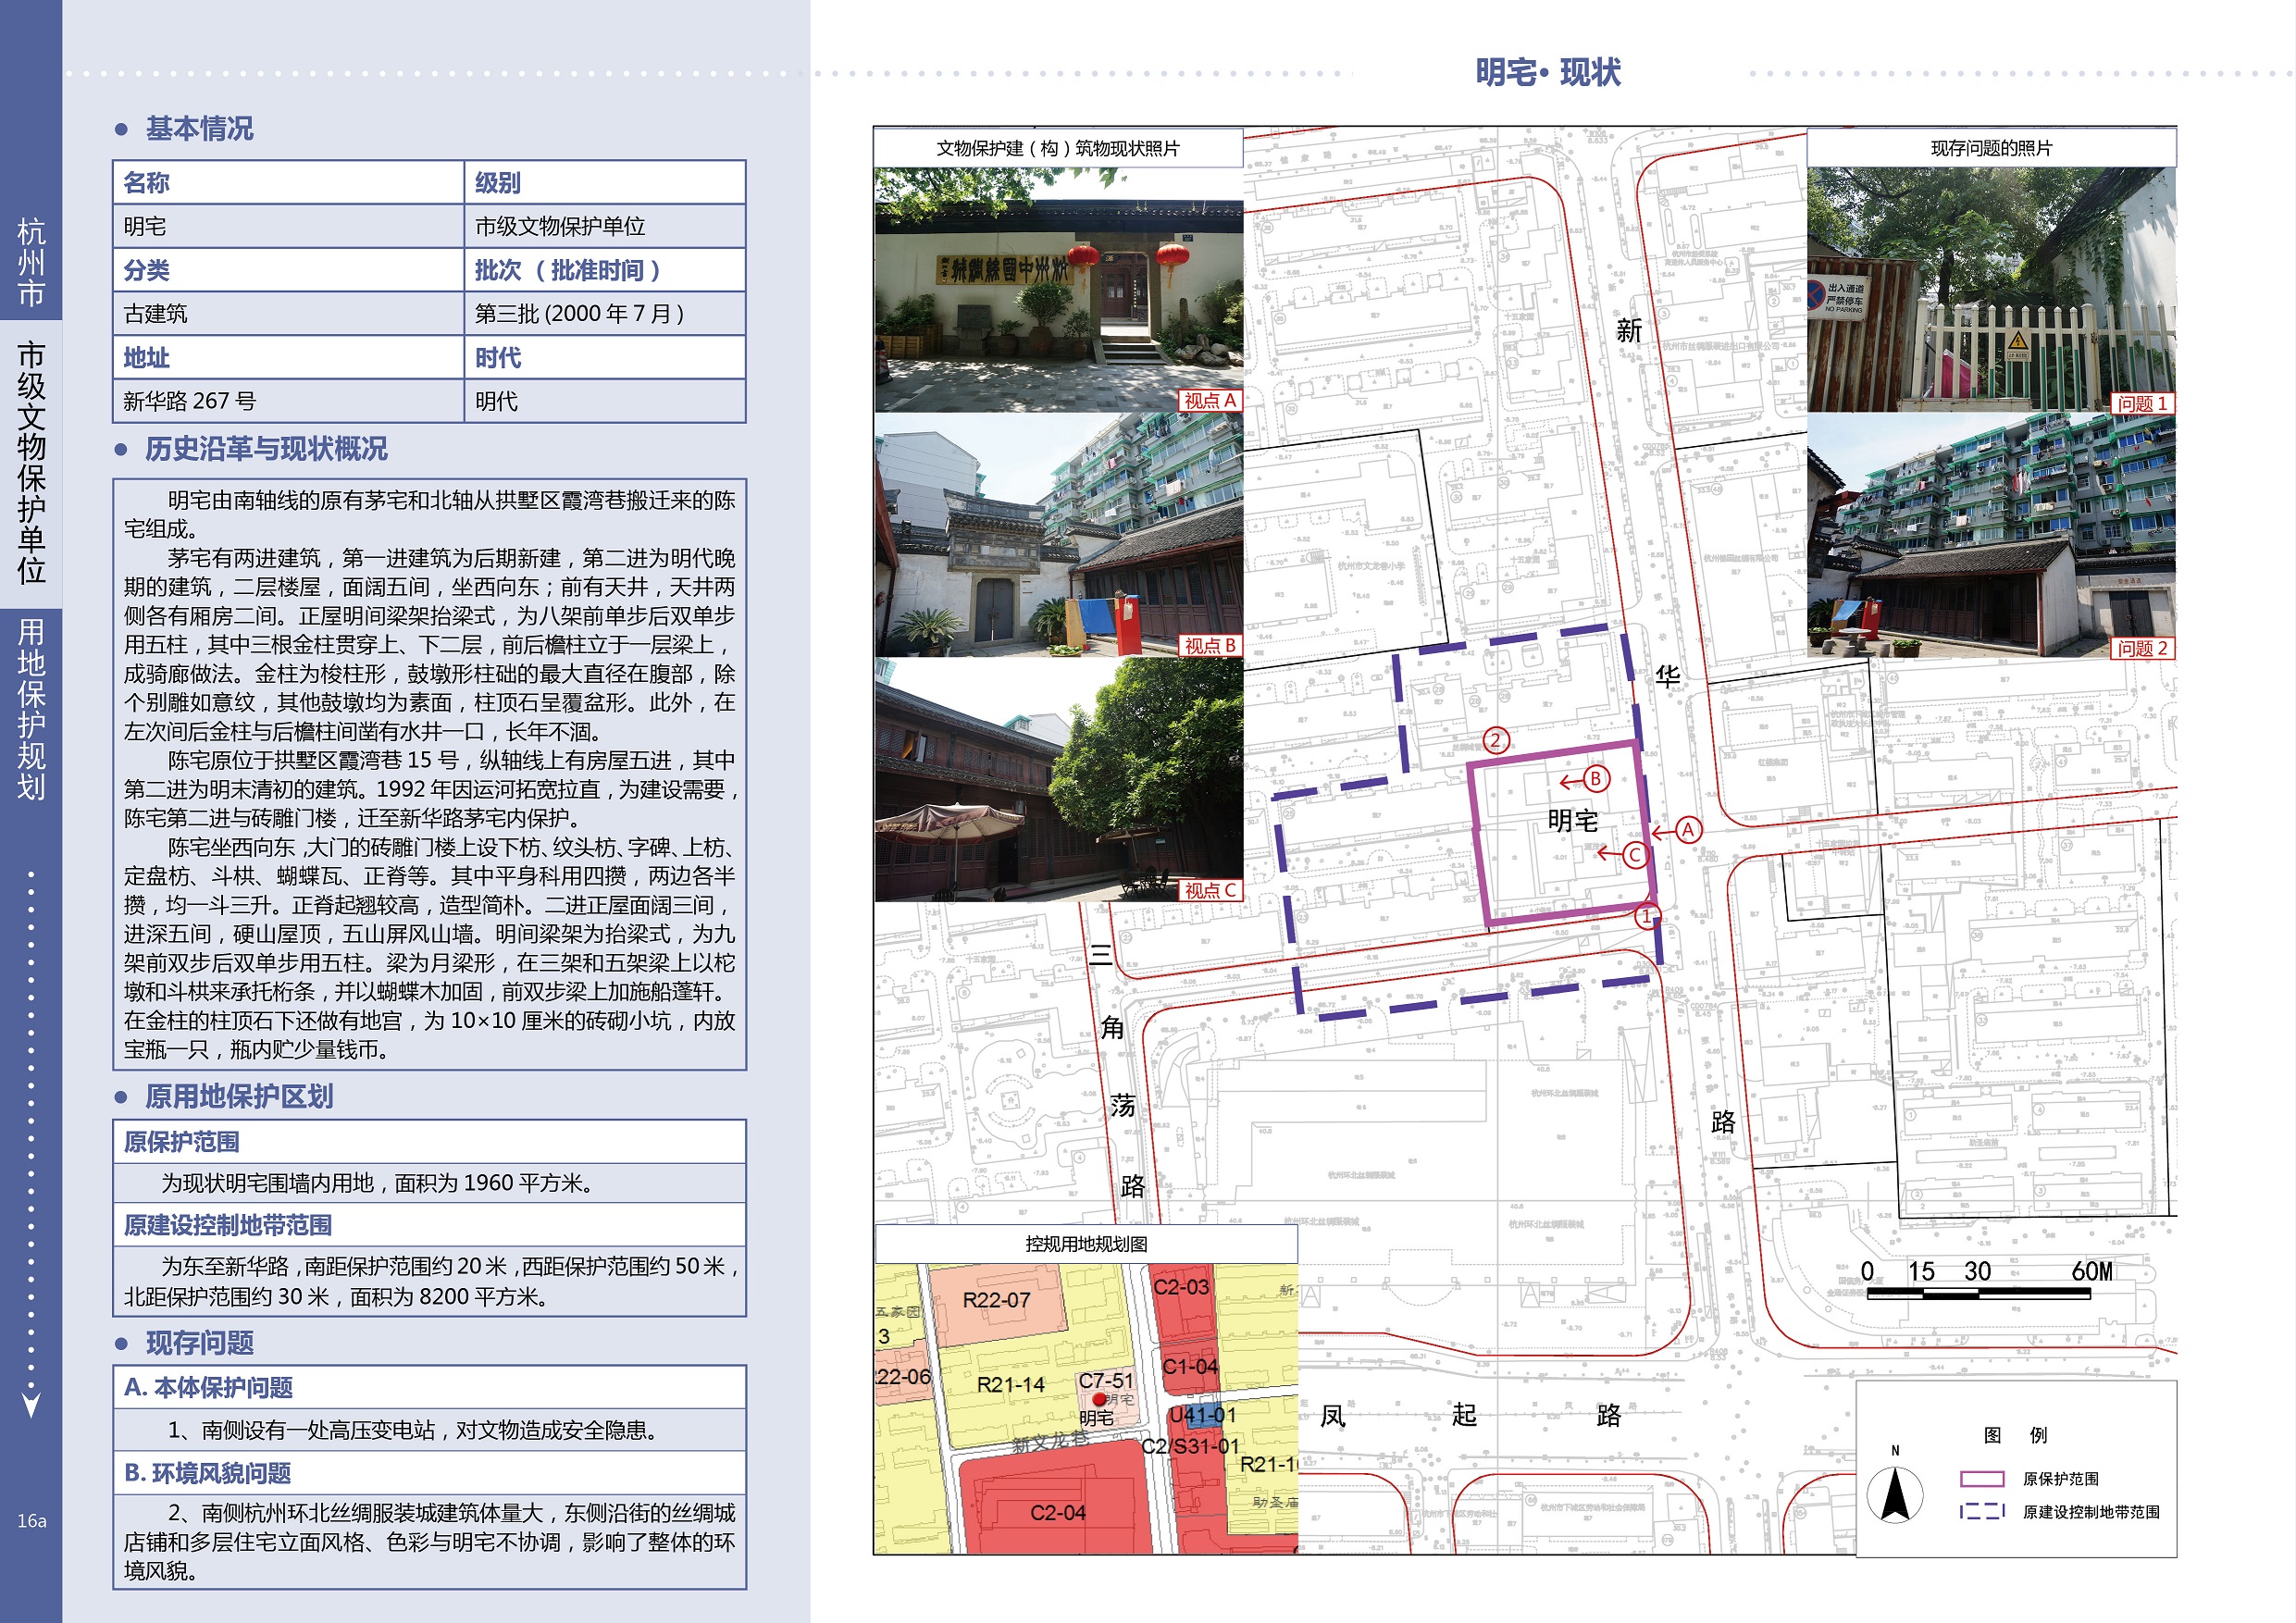This screenshot has height=1623, width=2296.
Task: Click the red dot in zoning inset map
Action: pos(1099,1400)
